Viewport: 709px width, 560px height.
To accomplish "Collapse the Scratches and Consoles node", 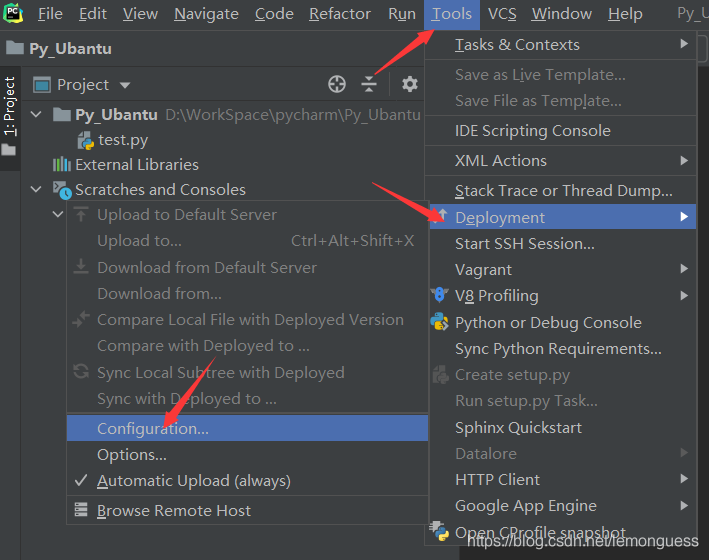I will click(x=37, y=190).
